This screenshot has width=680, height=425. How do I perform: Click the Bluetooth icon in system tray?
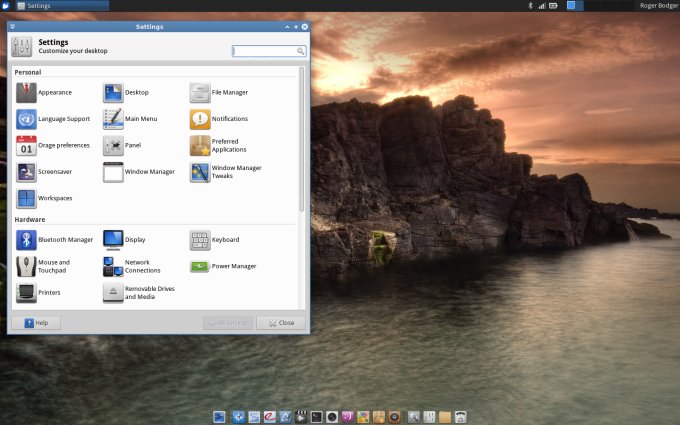(530, 6)
